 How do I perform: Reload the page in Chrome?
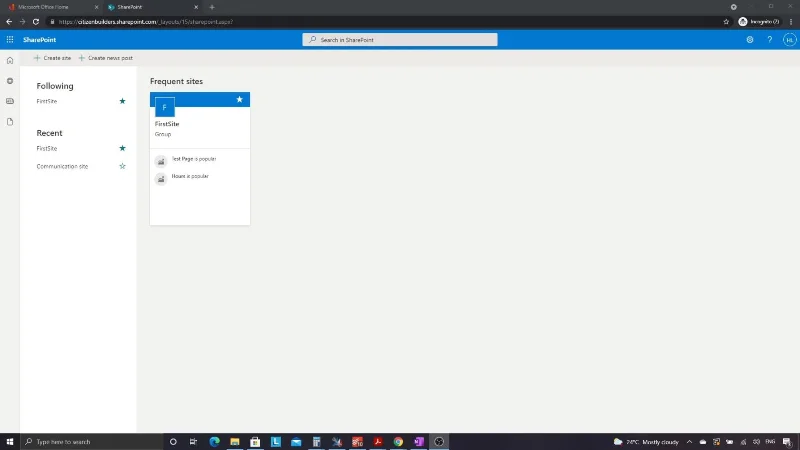[36, 22]
